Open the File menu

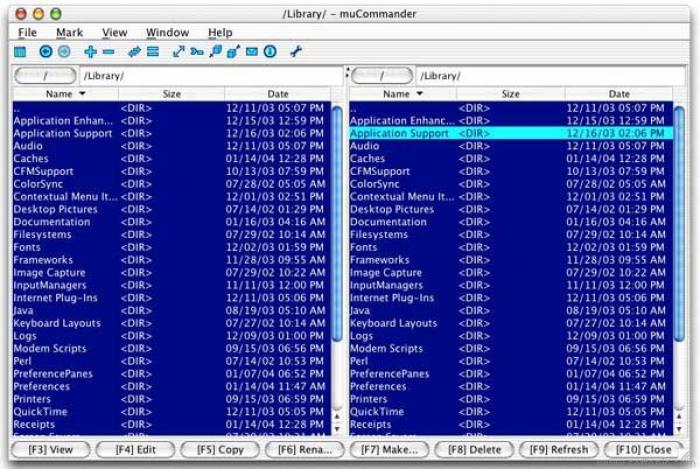27,33
